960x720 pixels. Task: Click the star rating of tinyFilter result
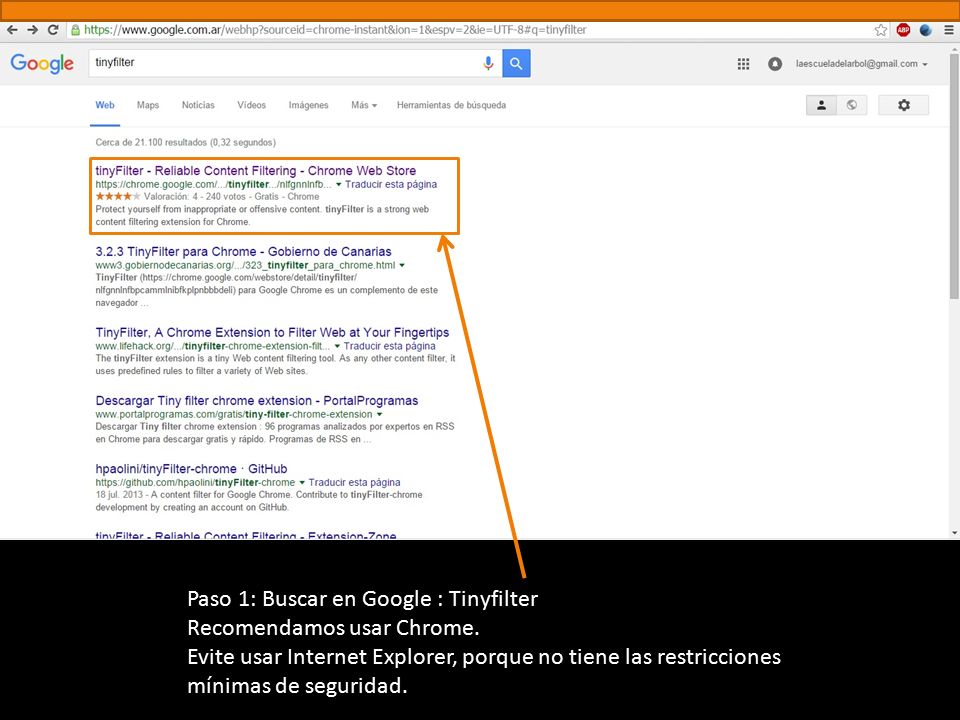118,197
